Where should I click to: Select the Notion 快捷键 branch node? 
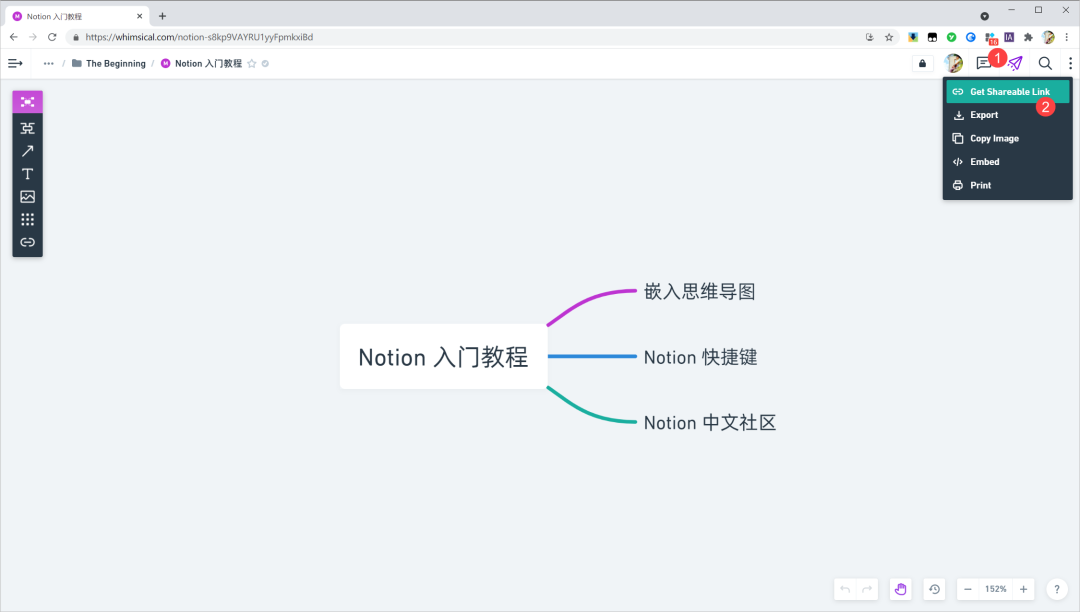coord(700,357)
